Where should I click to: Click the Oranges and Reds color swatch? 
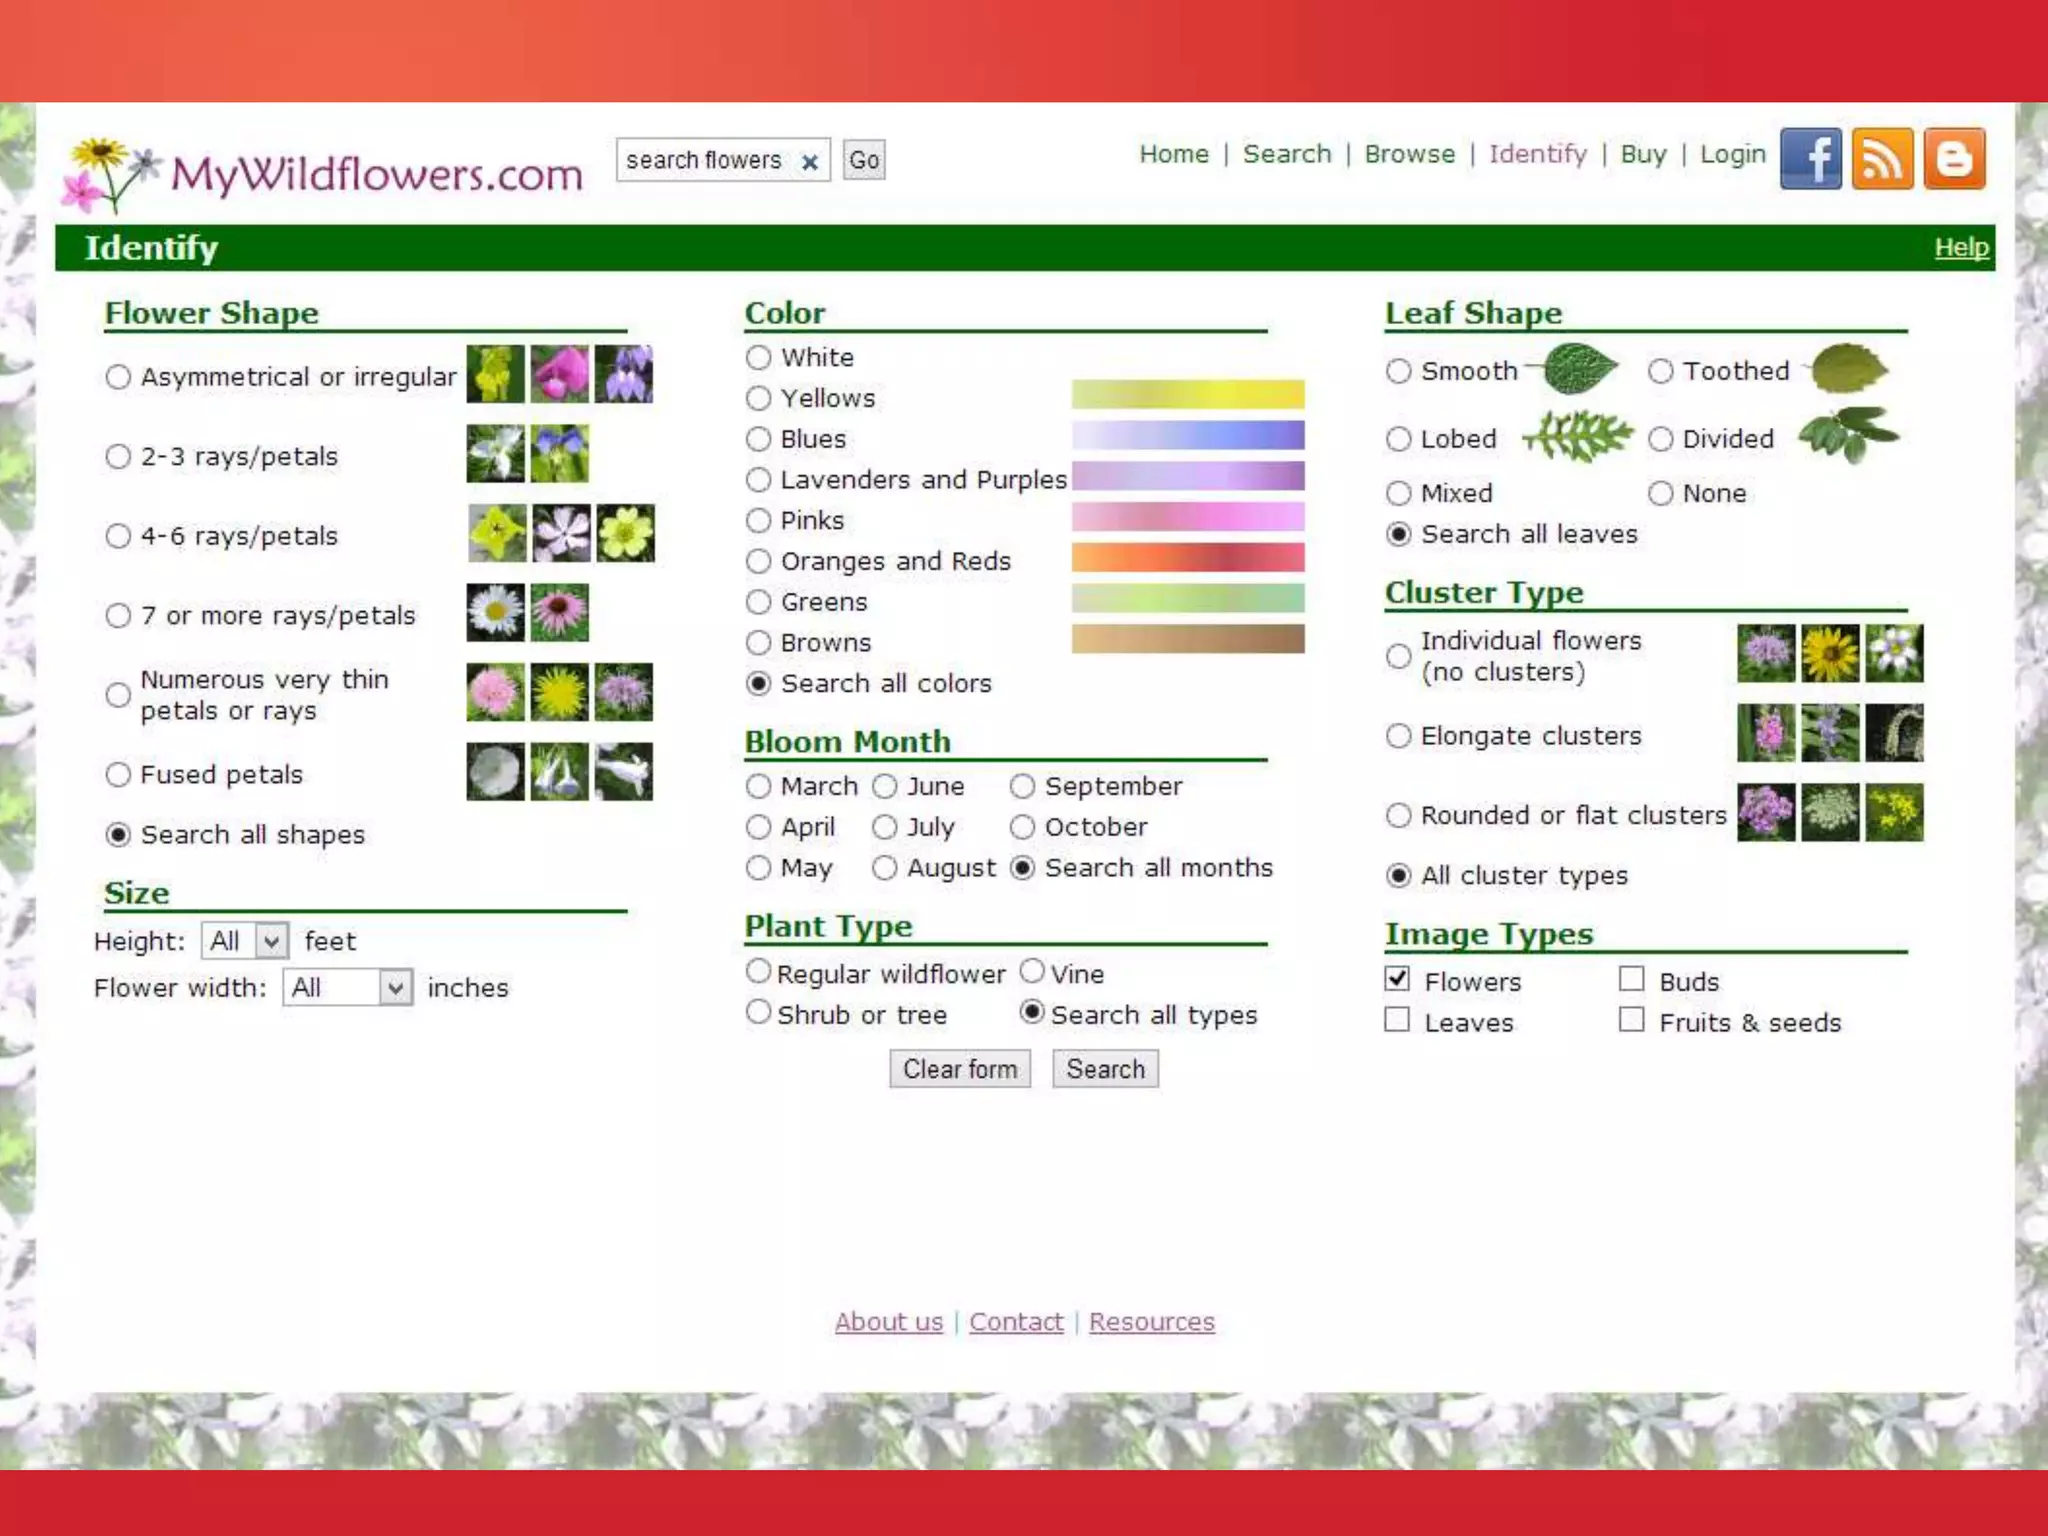pos(1187,557)
